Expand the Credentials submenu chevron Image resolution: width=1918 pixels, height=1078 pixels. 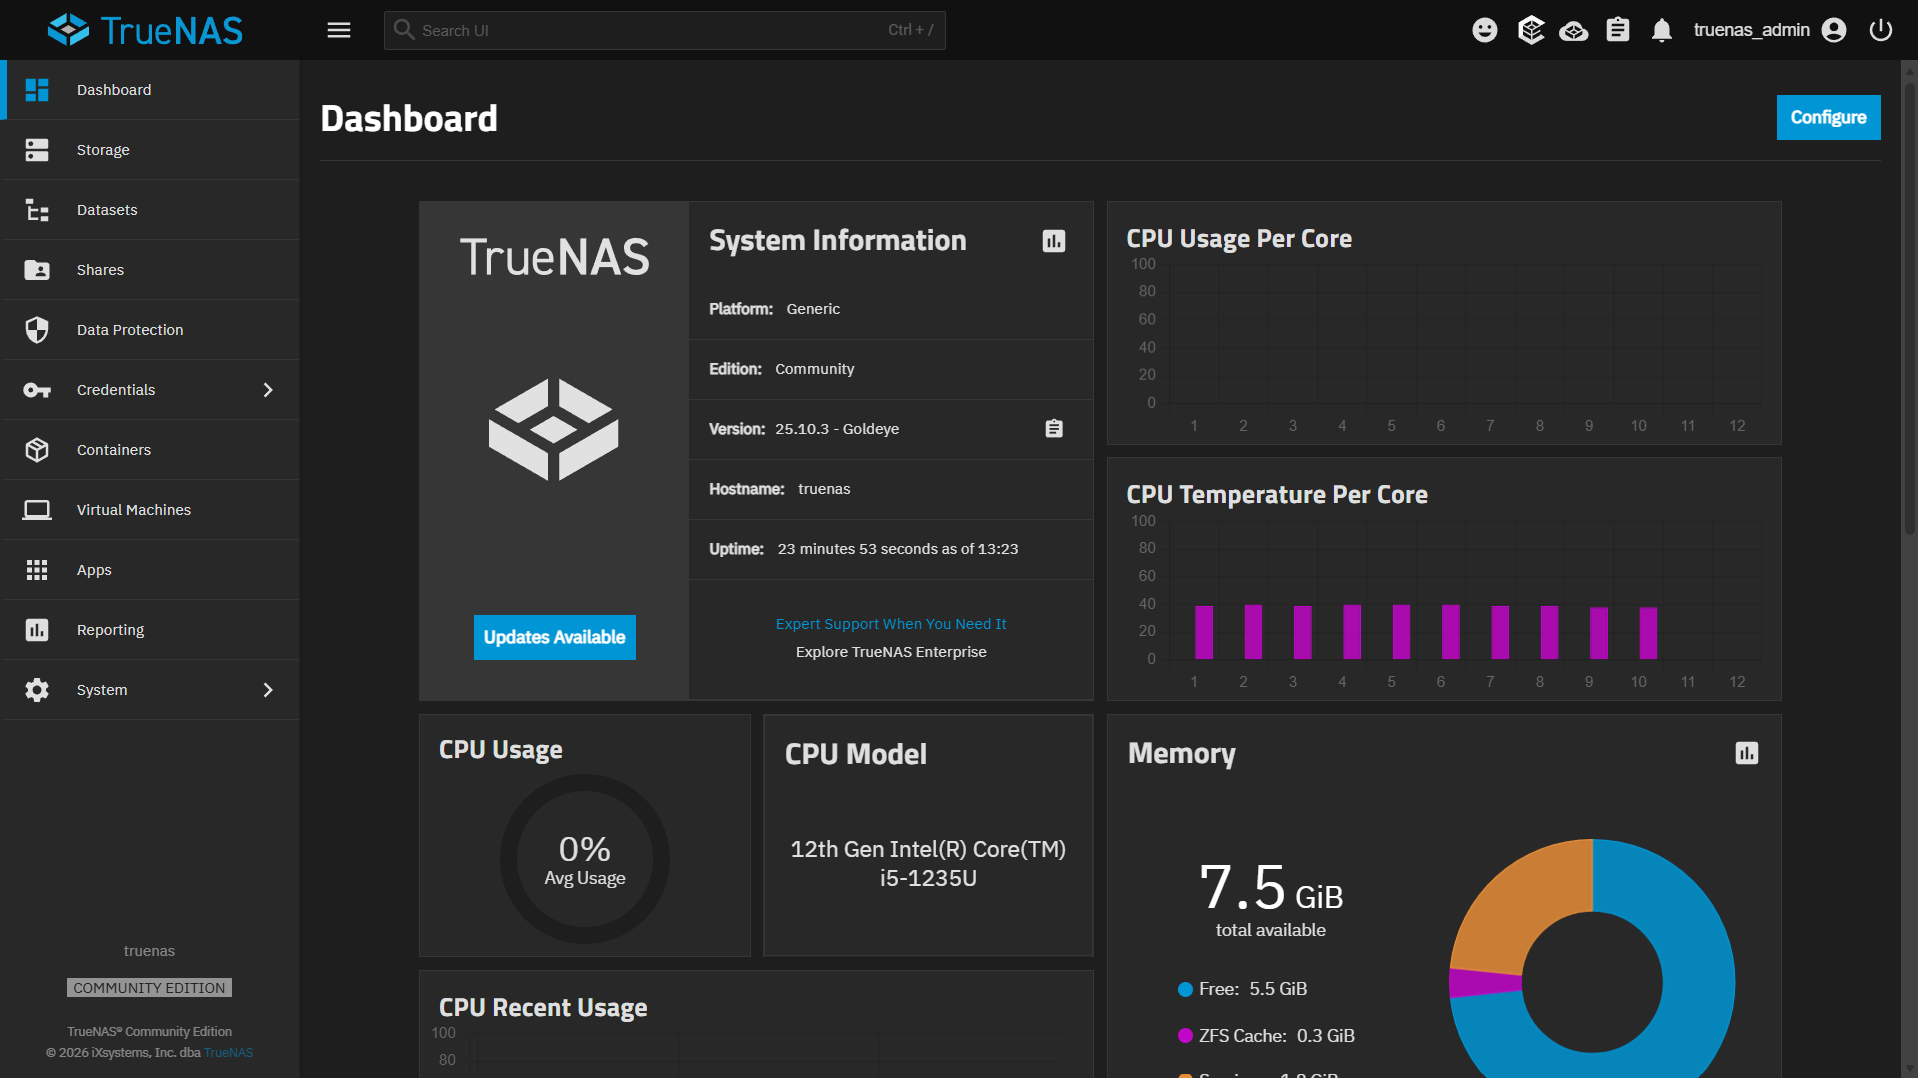point(268,390)
